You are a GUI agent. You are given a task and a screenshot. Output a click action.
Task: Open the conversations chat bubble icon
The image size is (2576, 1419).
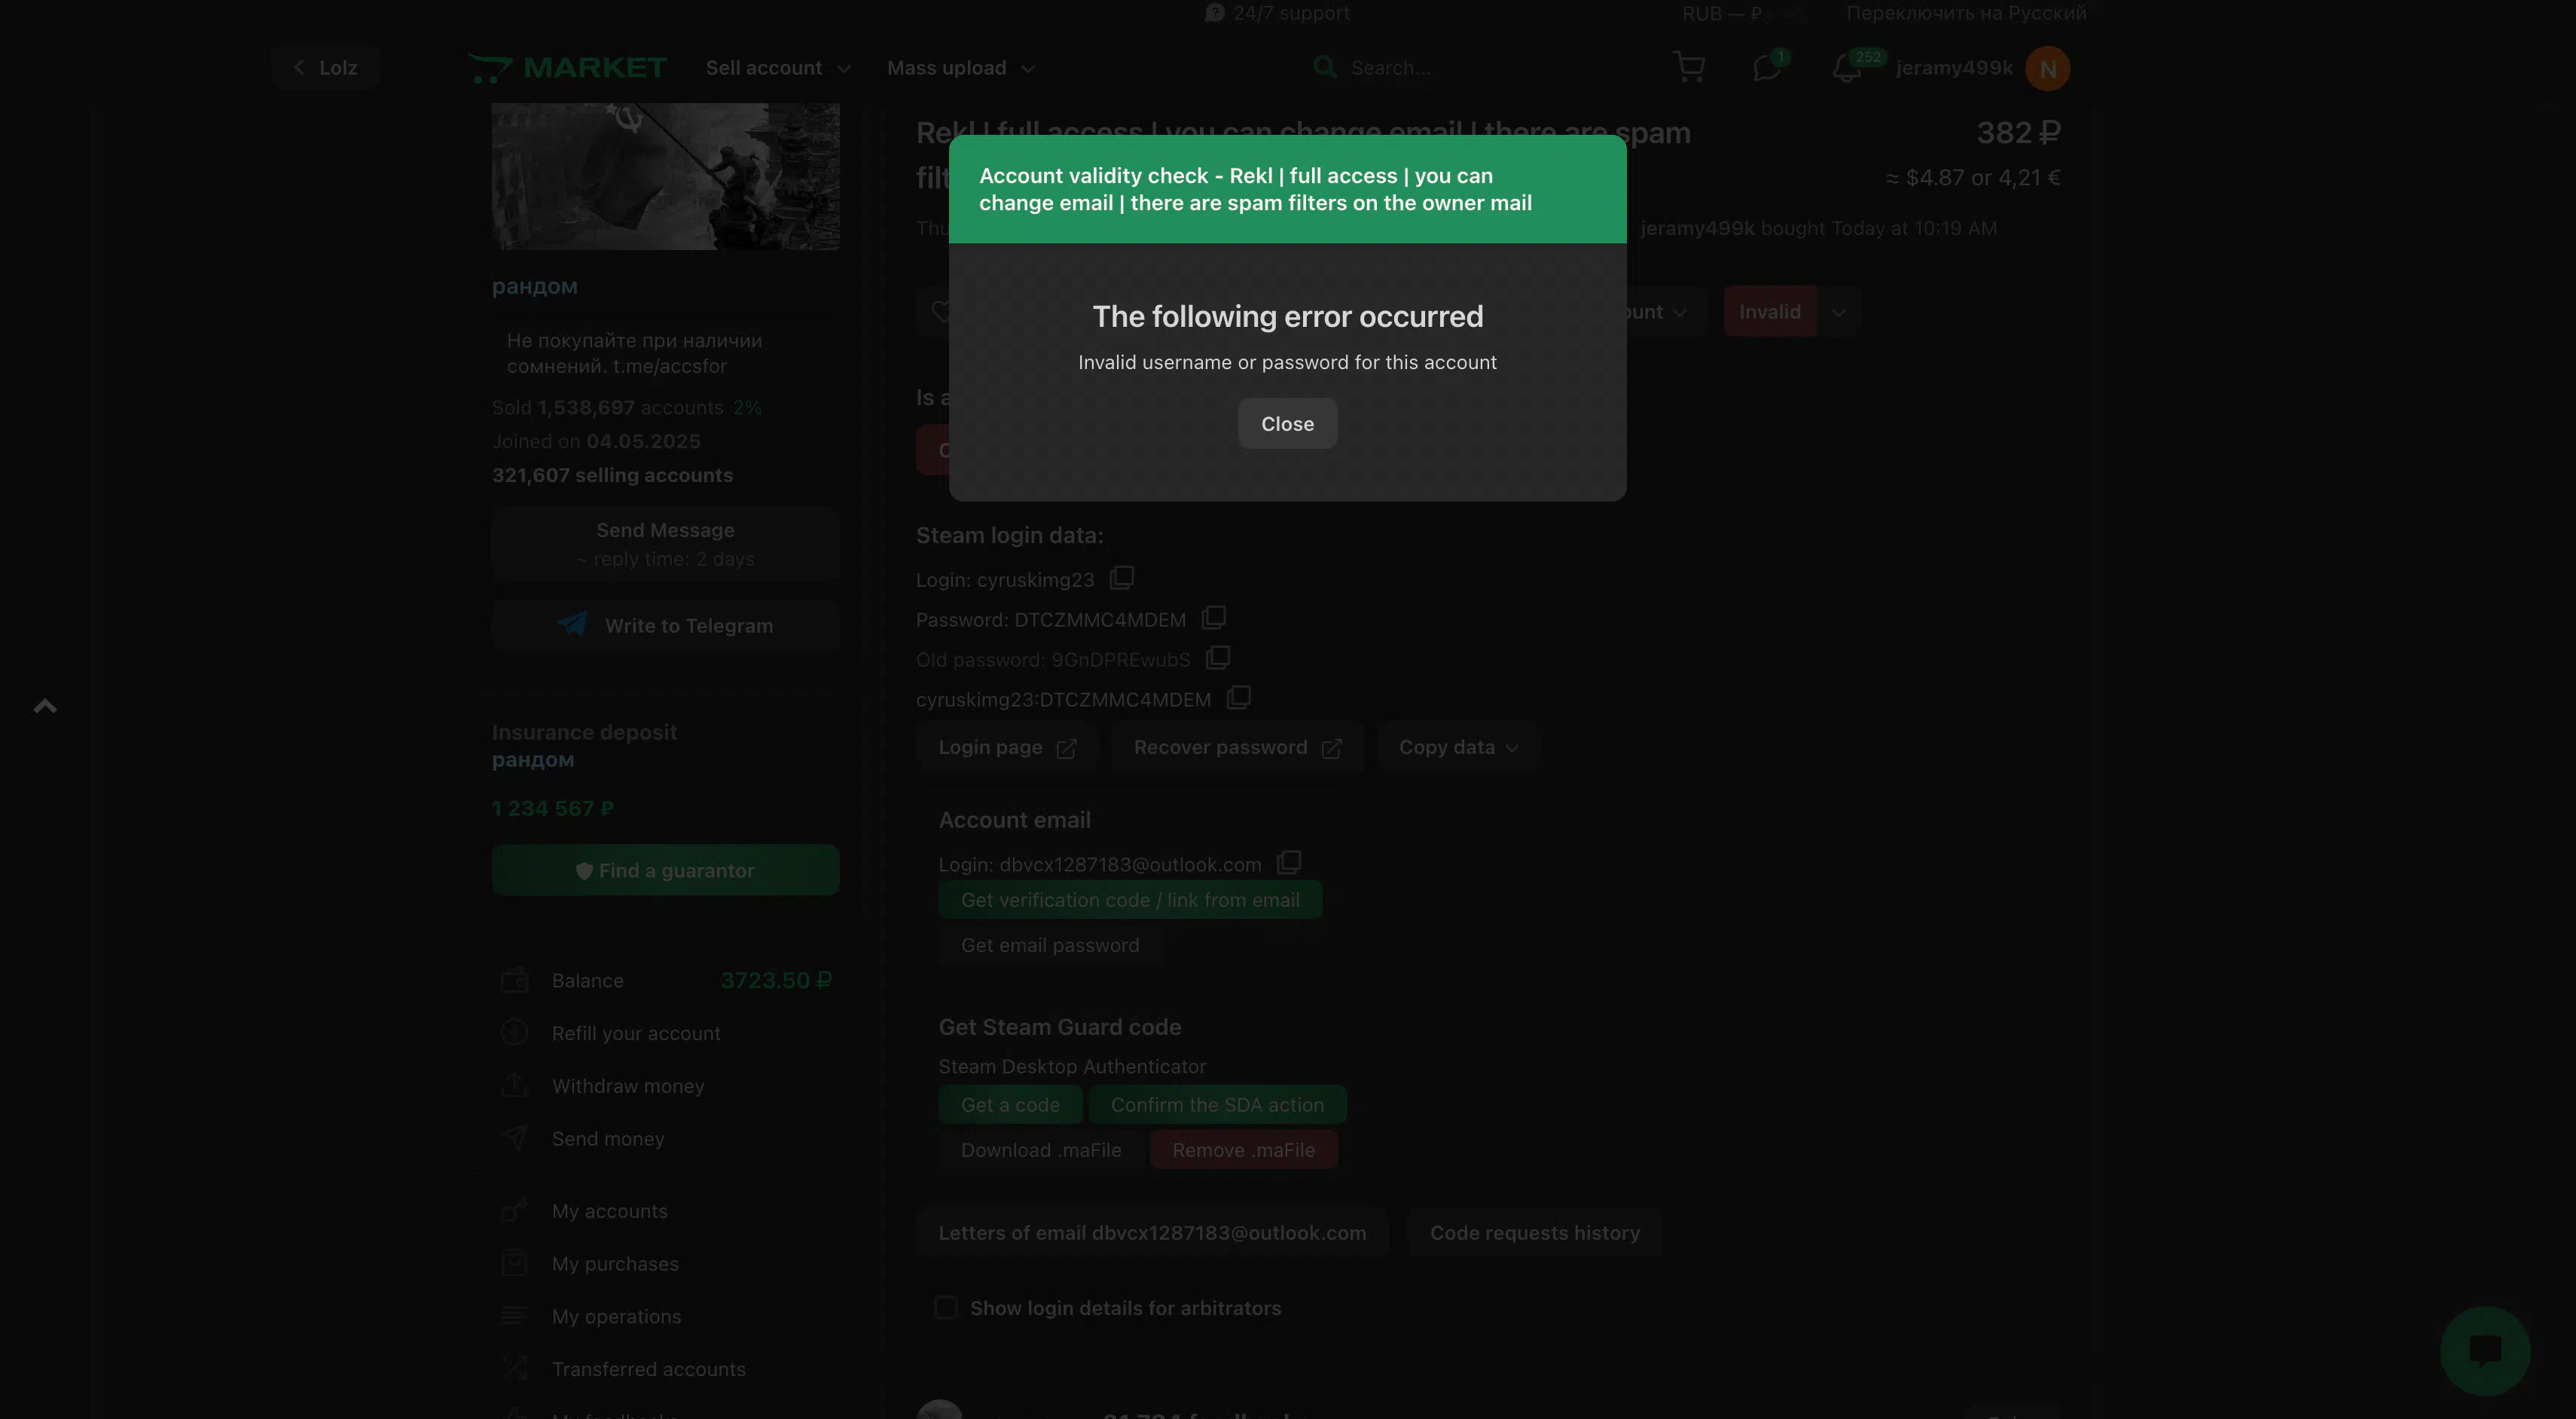1766,67
